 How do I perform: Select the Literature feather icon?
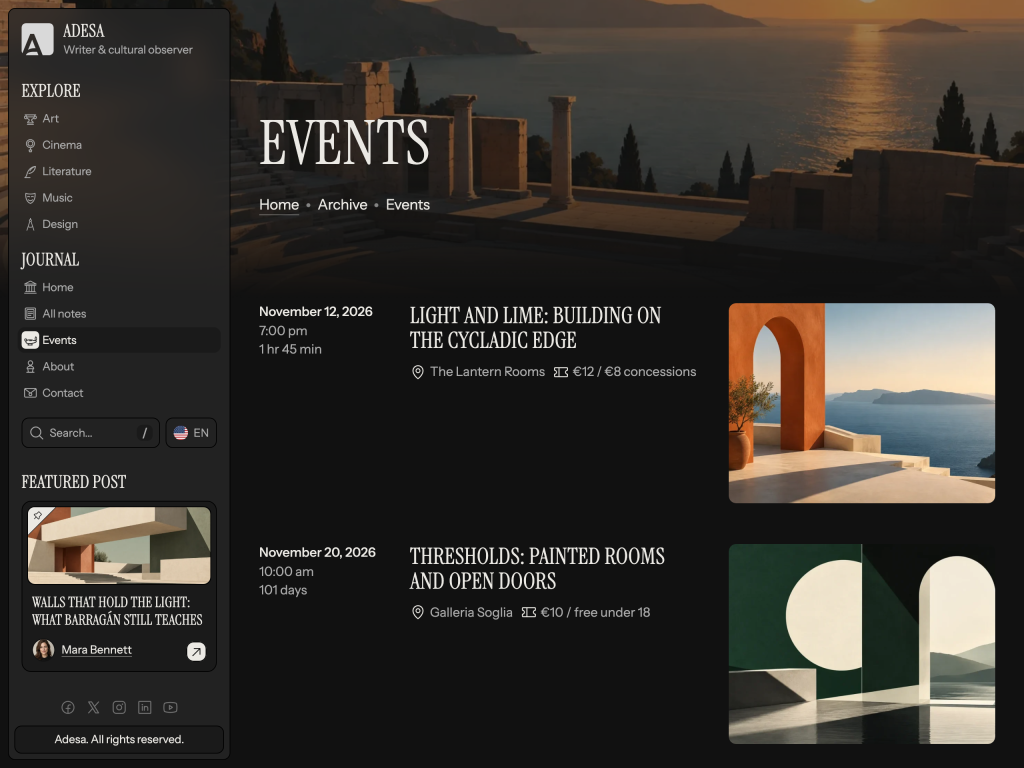point(30,172)
